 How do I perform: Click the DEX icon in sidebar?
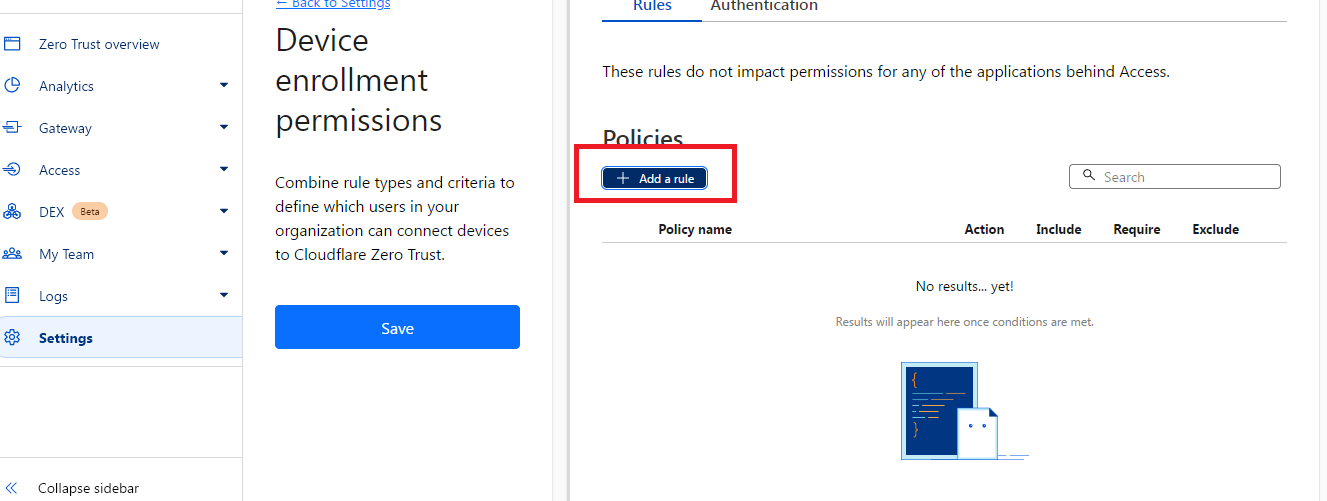pyautogui.click(x=12, y=212)
